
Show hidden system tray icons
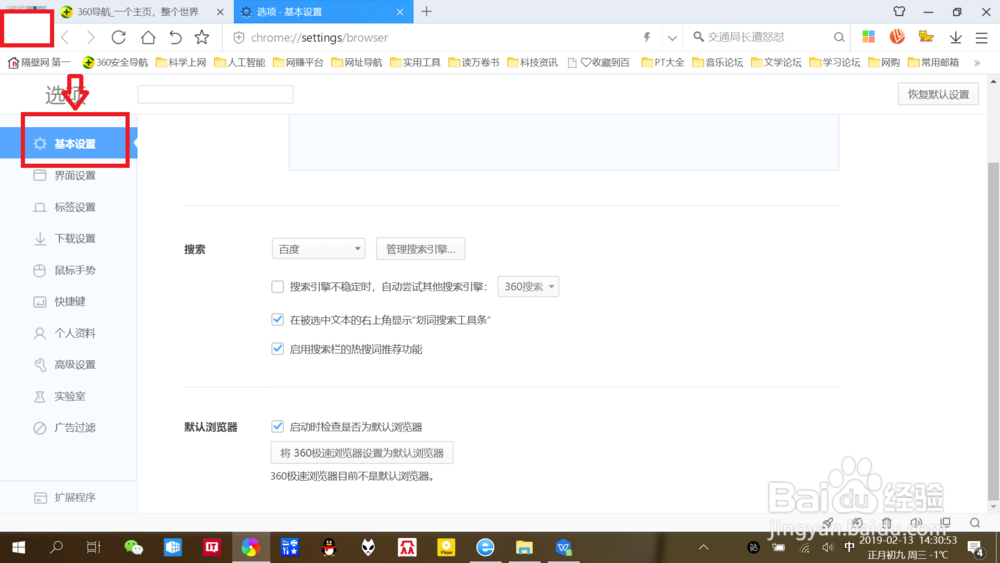[703, 547]
